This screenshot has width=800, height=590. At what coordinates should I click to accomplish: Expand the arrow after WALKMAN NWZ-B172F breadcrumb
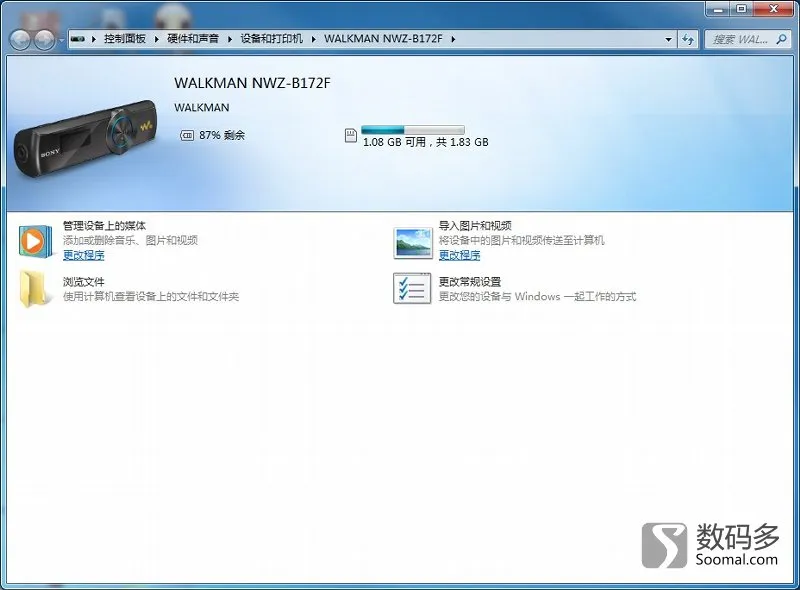453,39
